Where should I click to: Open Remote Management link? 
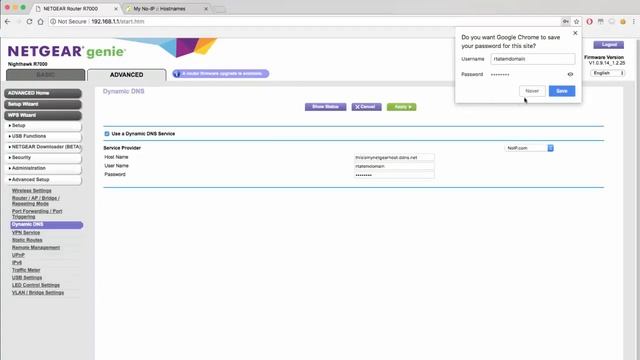pyautogui.click(x=36, y=248)
